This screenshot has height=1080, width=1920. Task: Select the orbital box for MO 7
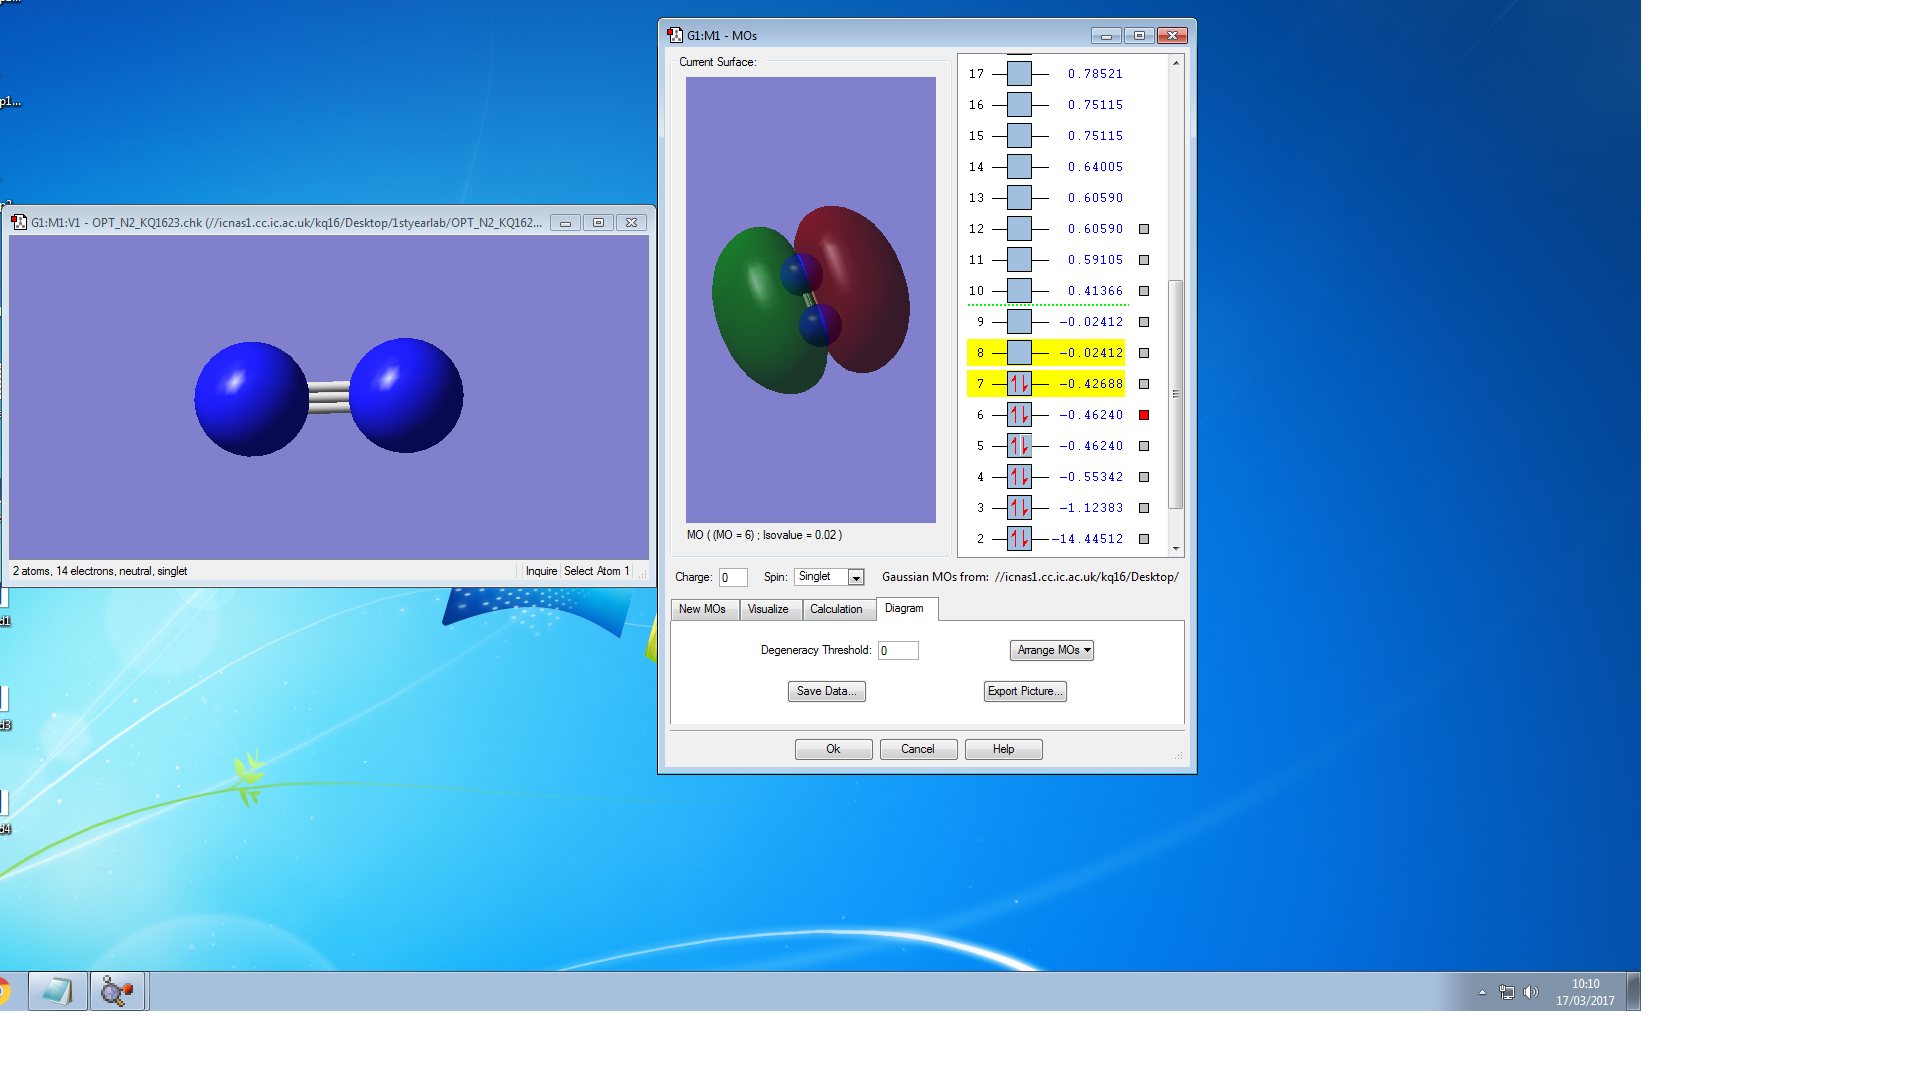coord(1019,384)
